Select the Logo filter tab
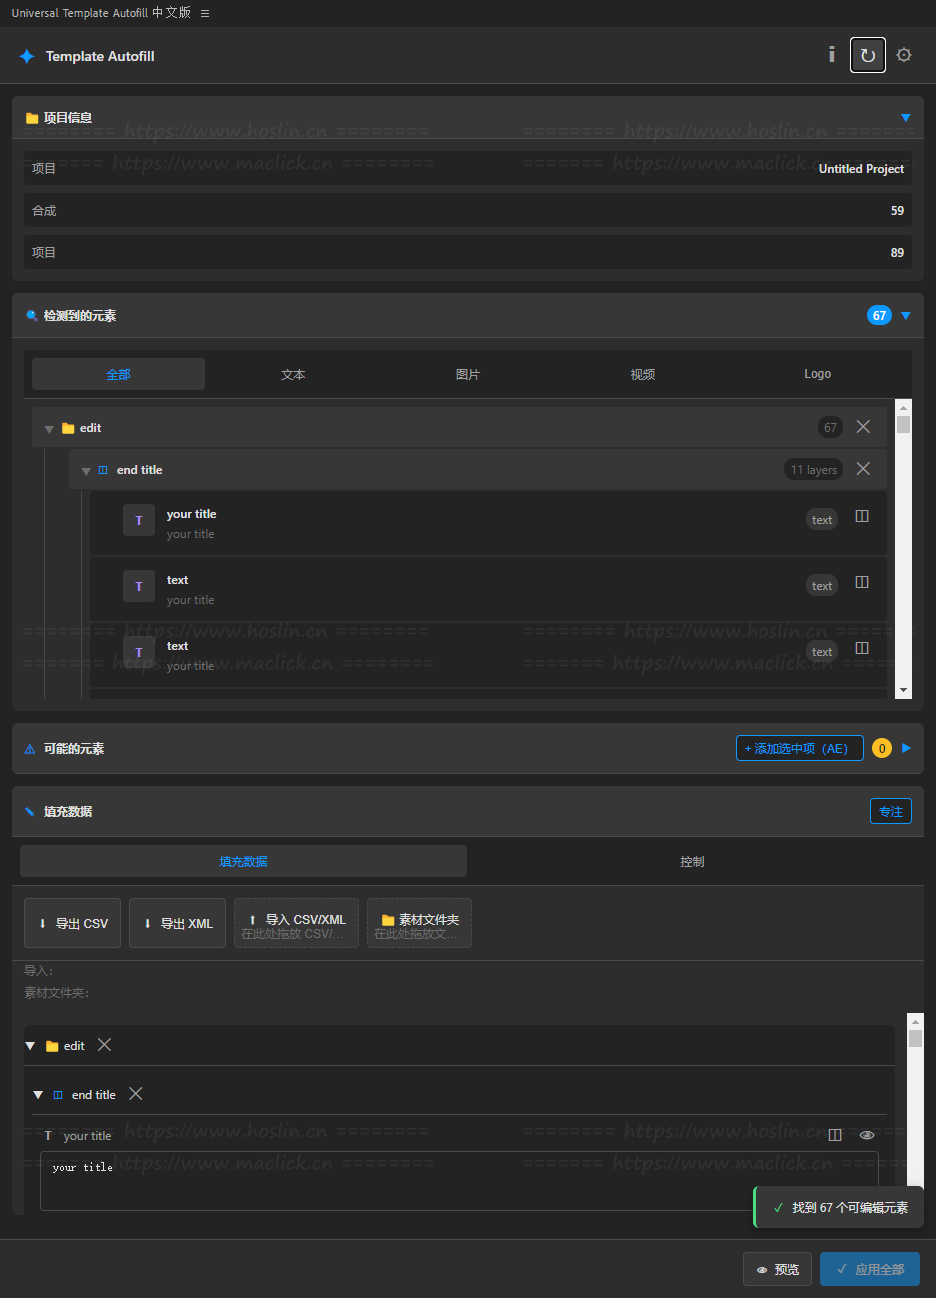The height and width of the screenshot is (1298, 936). coord(817,374)
